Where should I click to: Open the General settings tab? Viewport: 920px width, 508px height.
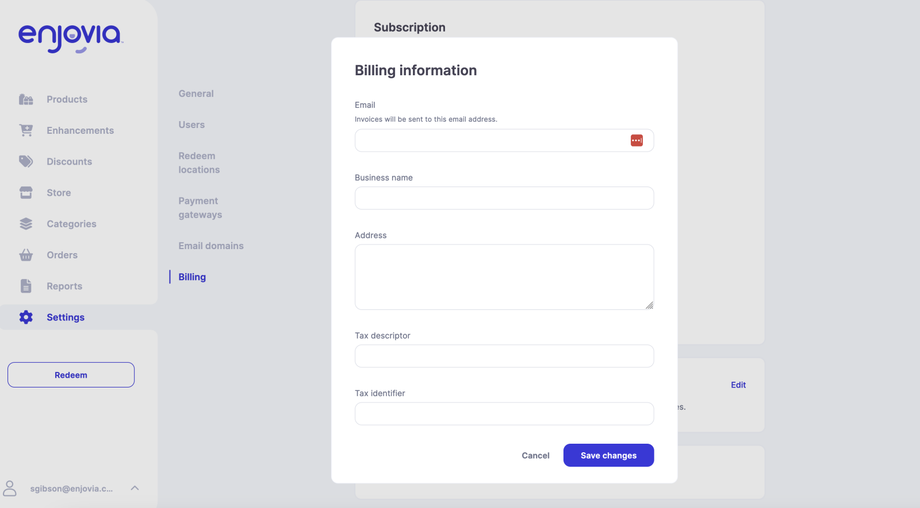(x=196, y=94)
